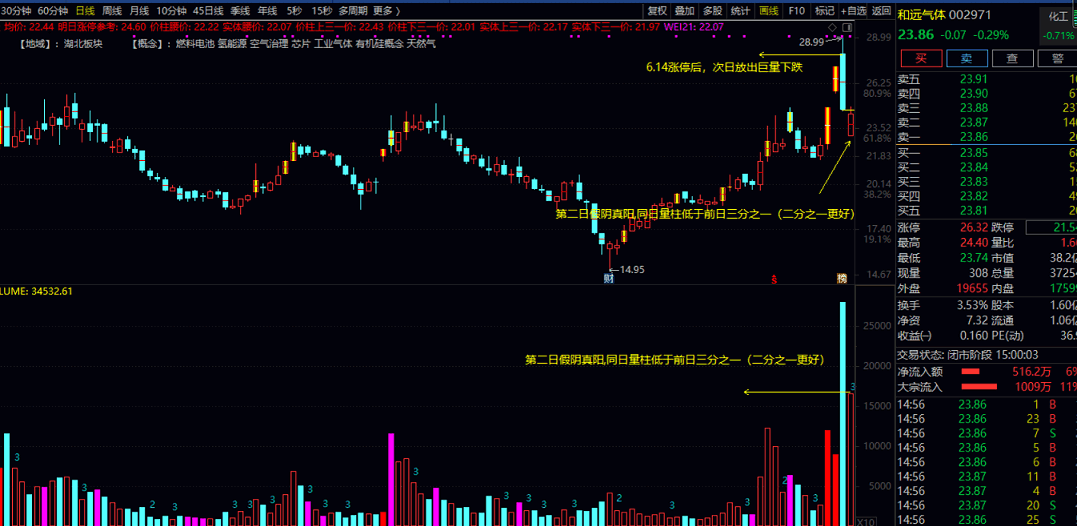Click trade row with volume 23 B
Image resolution: width=1077 pixels, height=526 pixels.
[x=987, y=418]
